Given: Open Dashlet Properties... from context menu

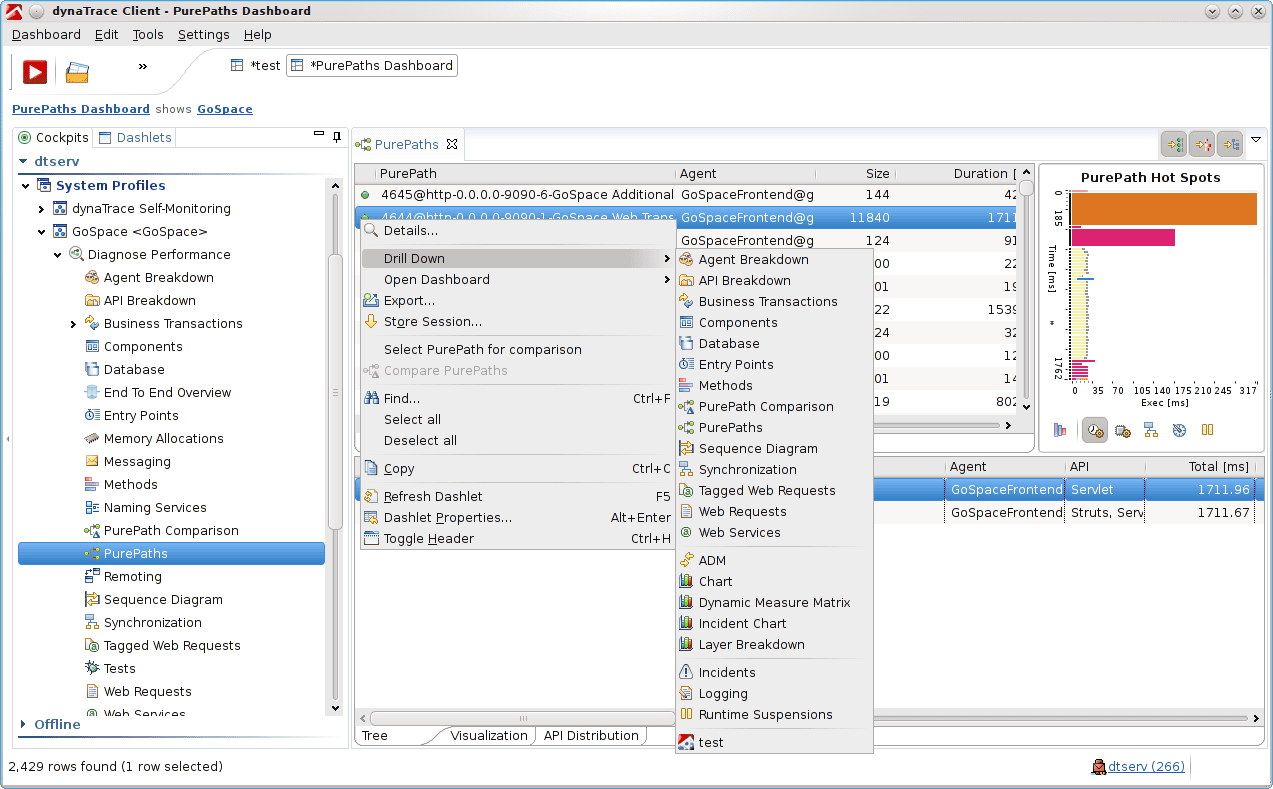Looking at the screenshot, I should [518, 517].
